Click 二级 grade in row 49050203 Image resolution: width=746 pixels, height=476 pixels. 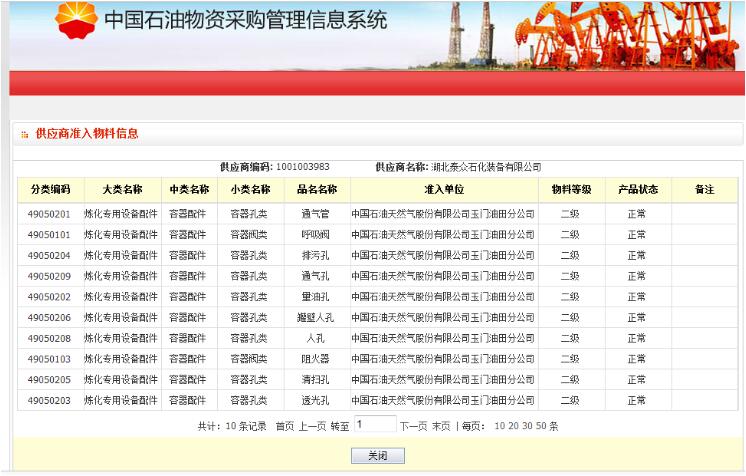click(570, 400)
